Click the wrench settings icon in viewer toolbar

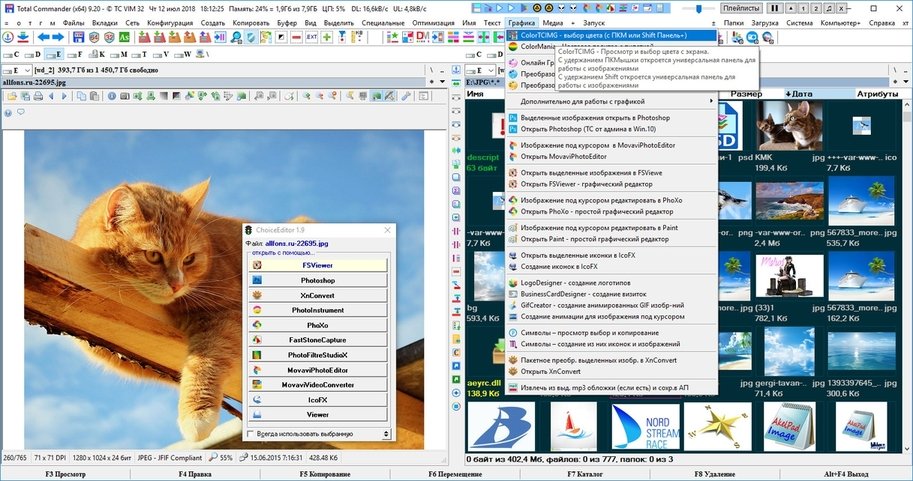click(406, 96)
